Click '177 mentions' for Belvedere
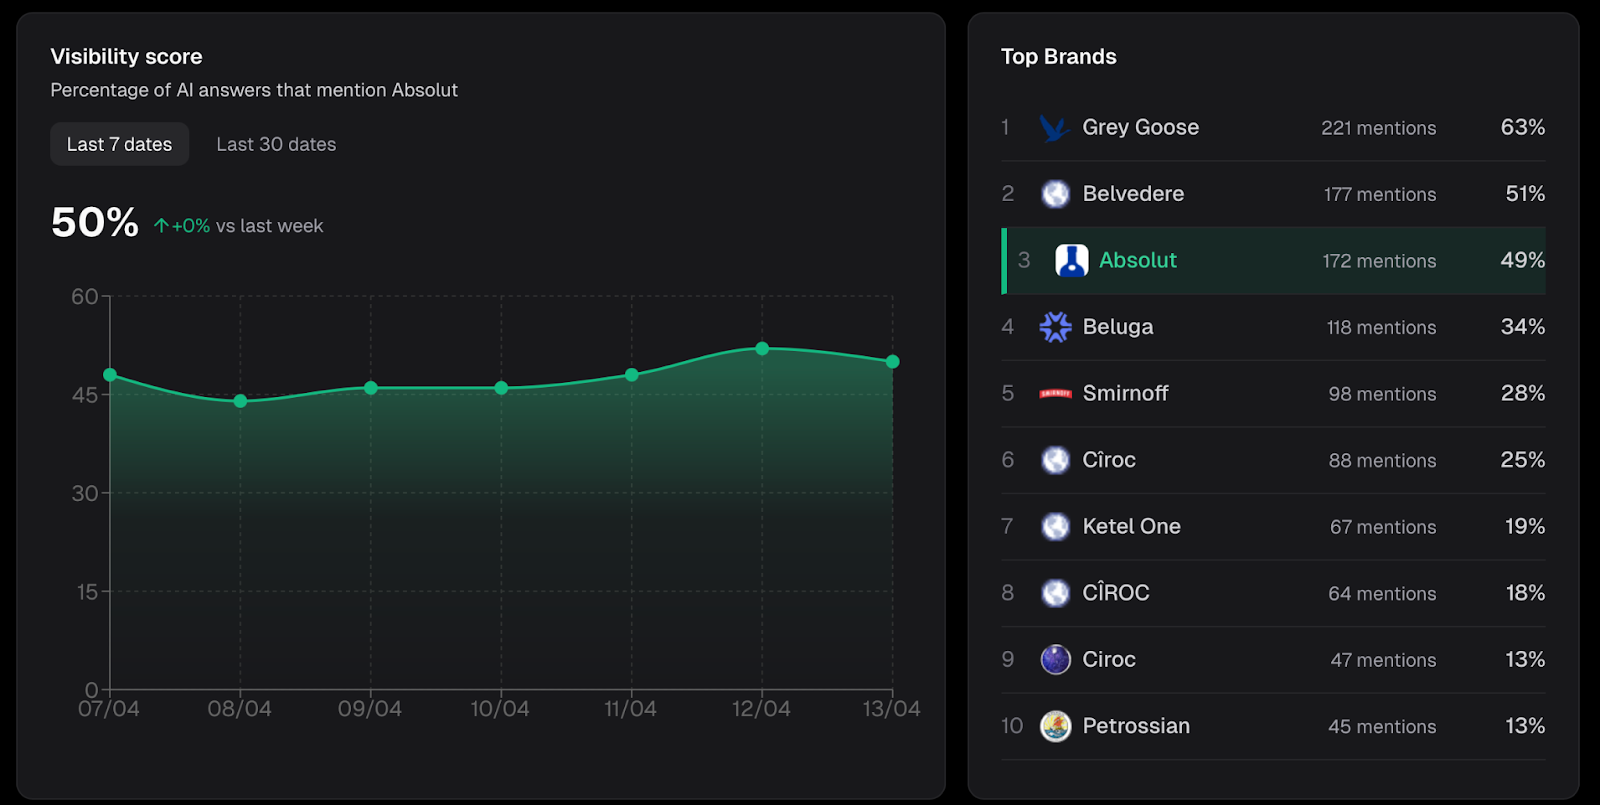Screen dimensions: 1600x805 [x=1380, y=194]
